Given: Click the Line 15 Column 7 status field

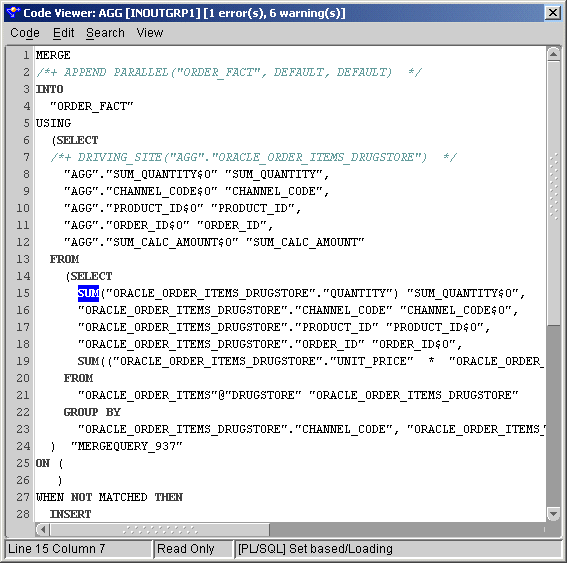Looking at the screenshot, I should click(78, 549).
